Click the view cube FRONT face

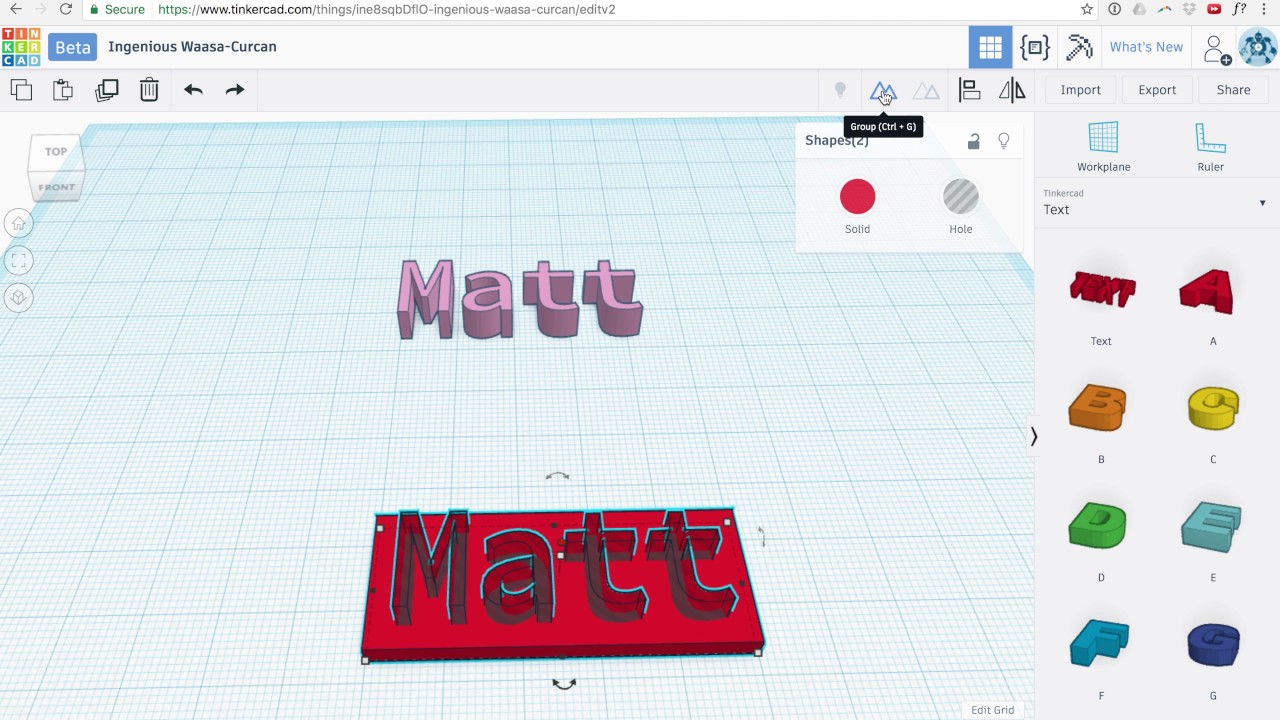pos(56,187)
